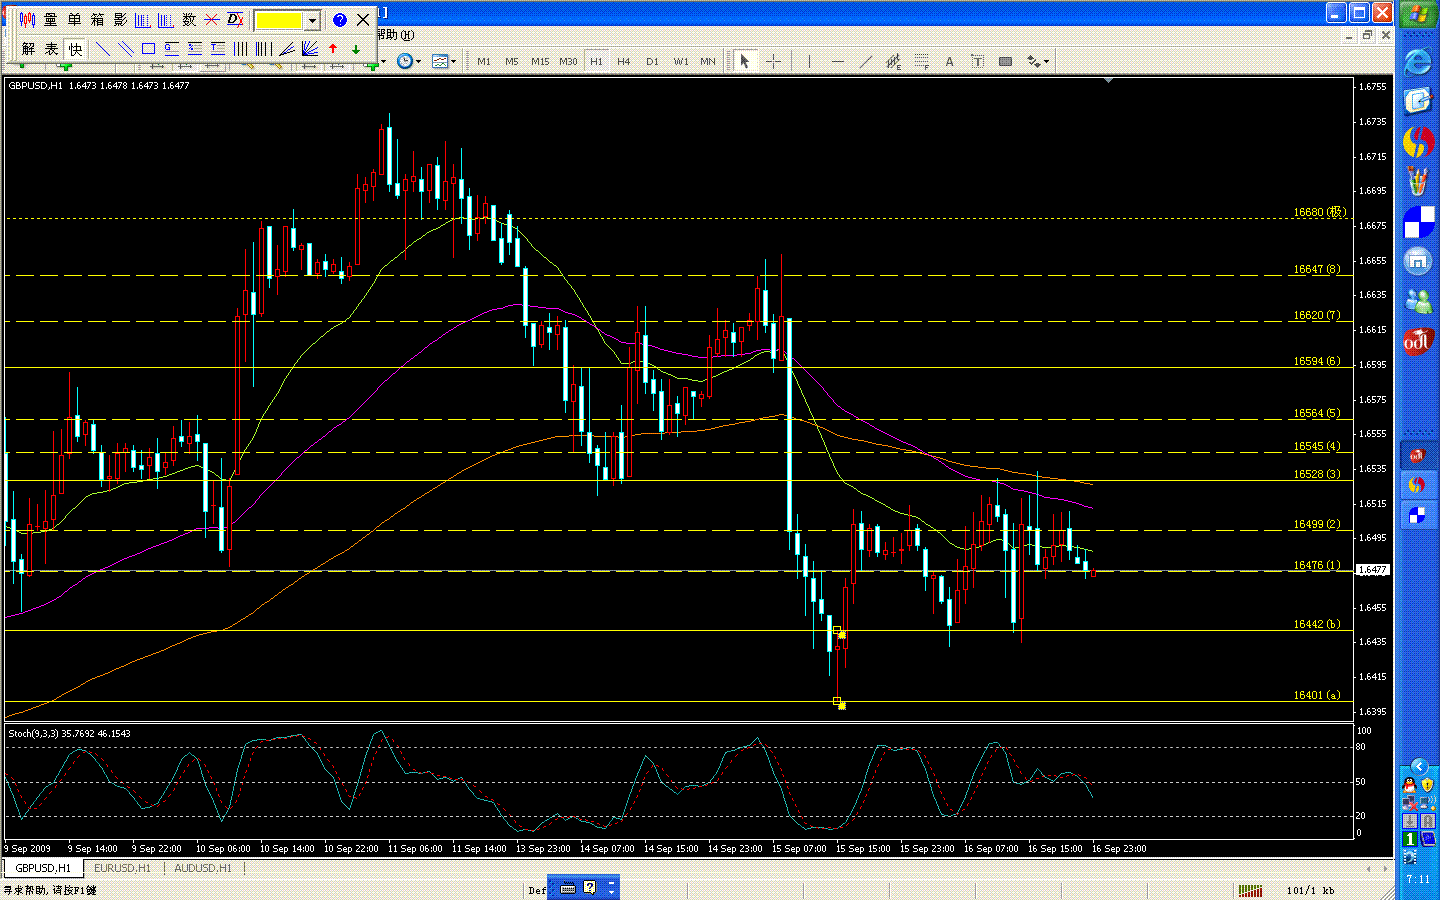1440x900 pixels.
Task: Click the Stoch(9,3,3) indicator label
Action: coord(69,733)
